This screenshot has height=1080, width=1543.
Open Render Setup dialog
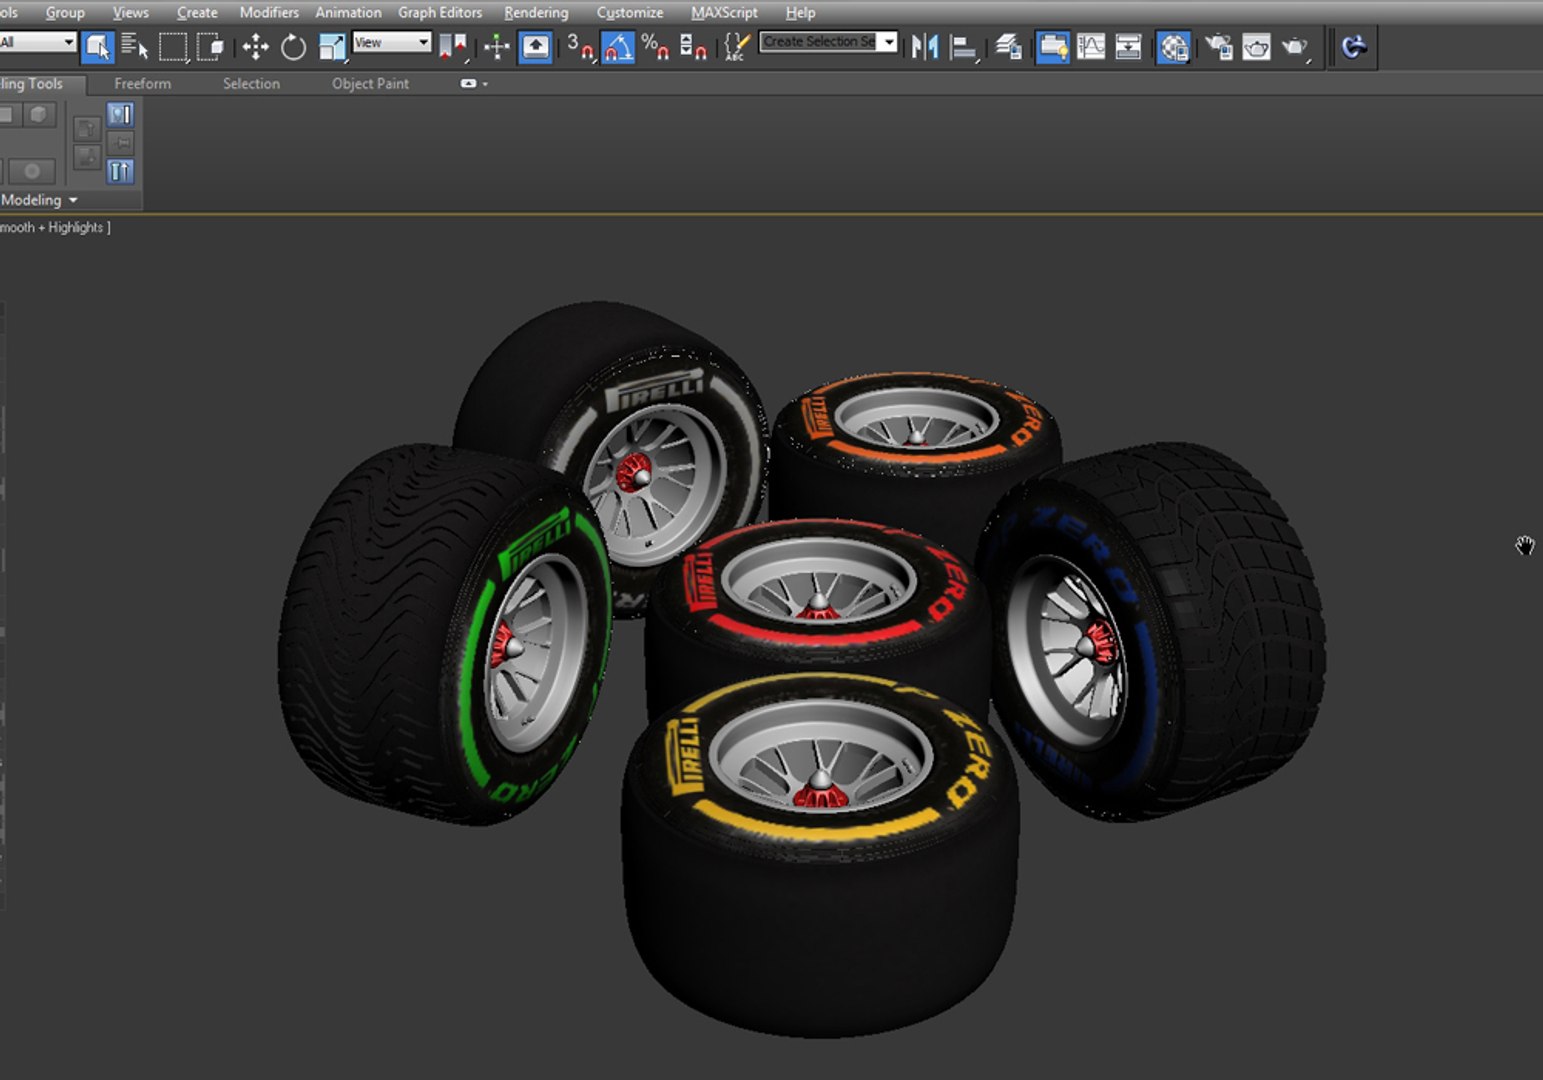(x=1218, y=46)
